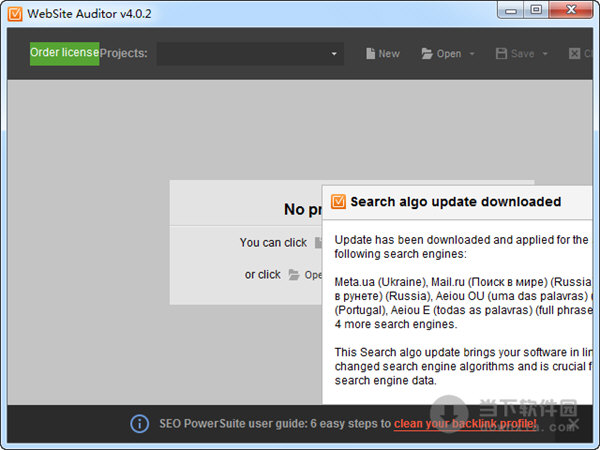Dismiss the bottom user guide banner

pos(574,424)
